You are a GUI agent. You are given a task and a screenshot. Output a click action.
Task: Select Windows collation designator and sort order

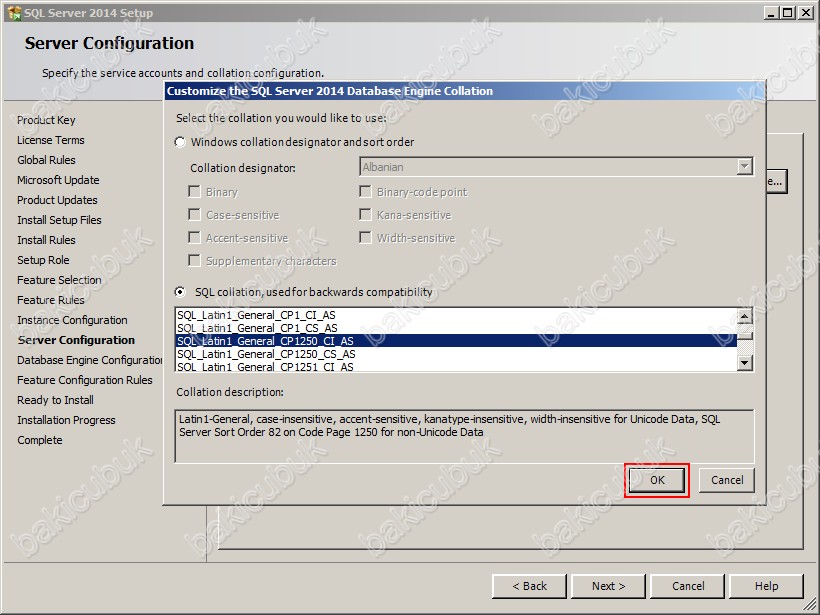(180, 142)
